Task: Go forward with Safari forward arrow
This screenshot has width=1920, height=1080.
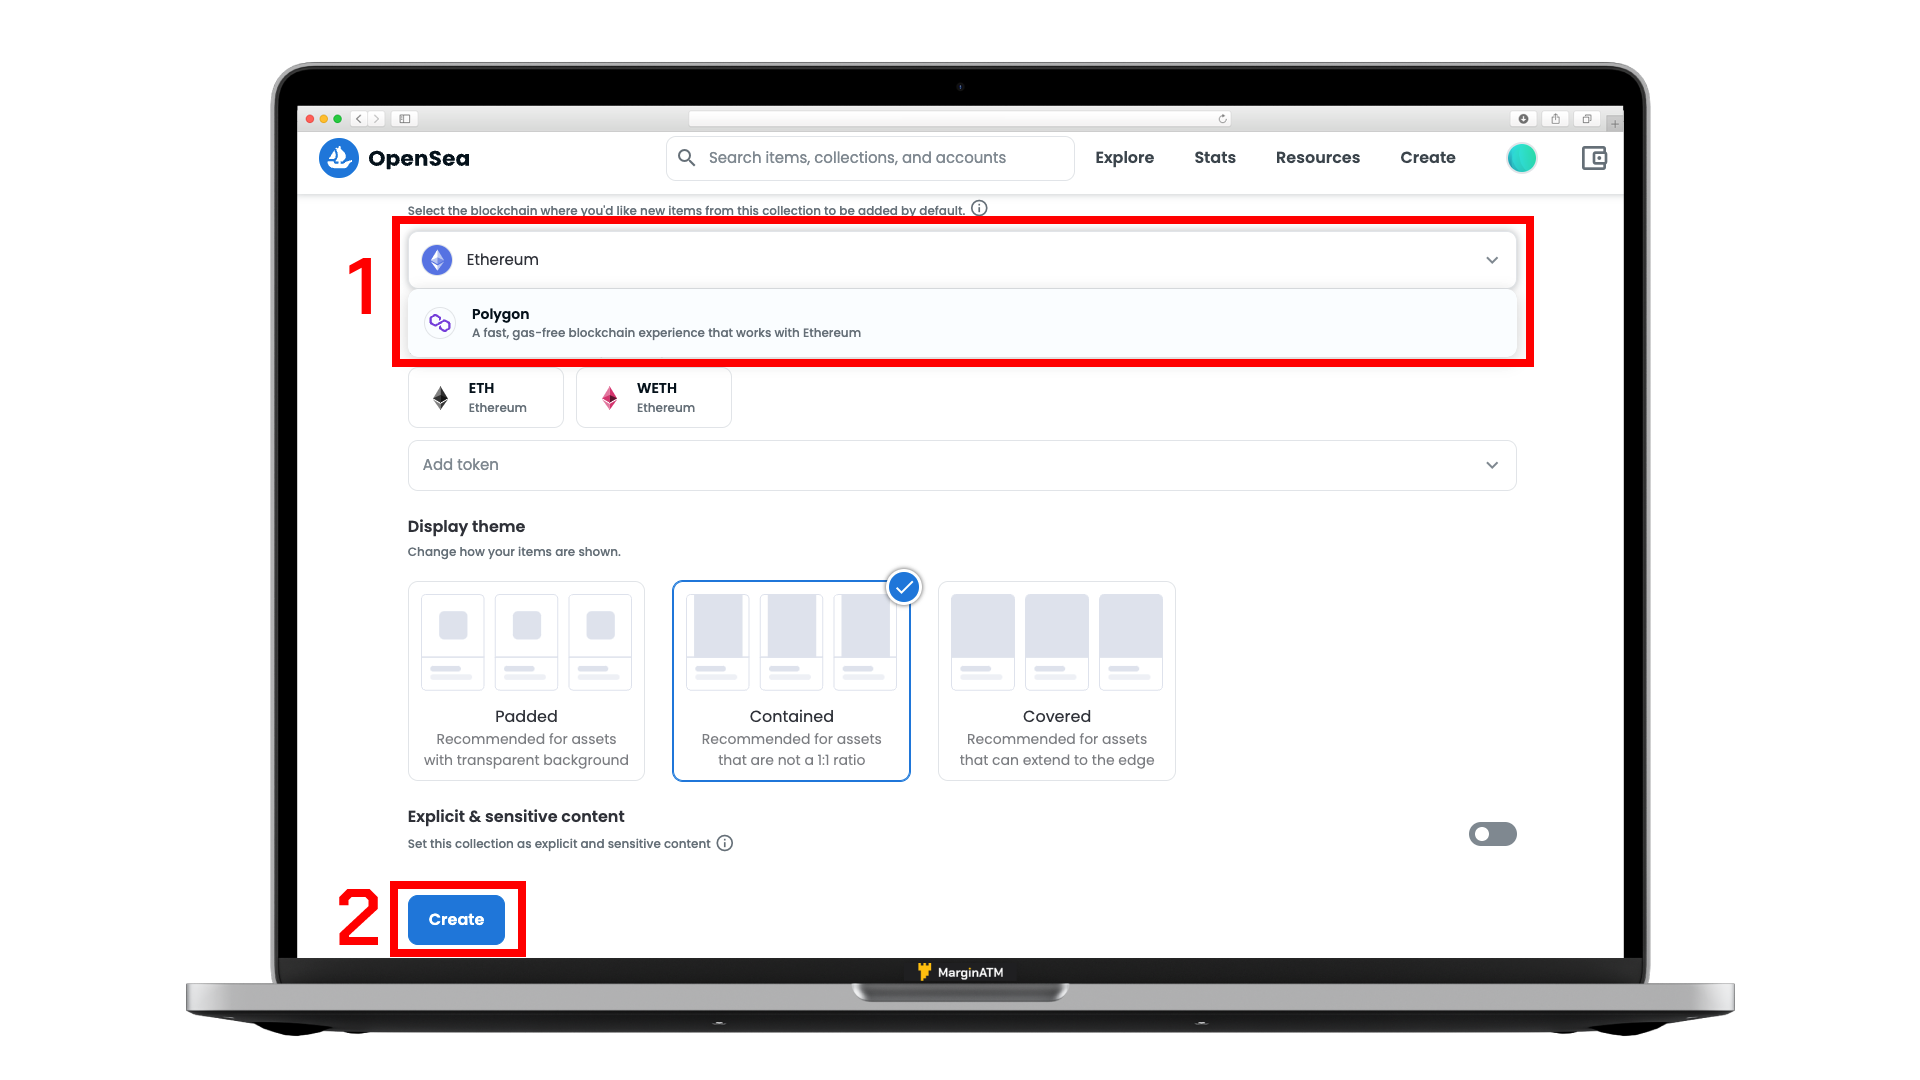Action: click(x=376, y=119)
